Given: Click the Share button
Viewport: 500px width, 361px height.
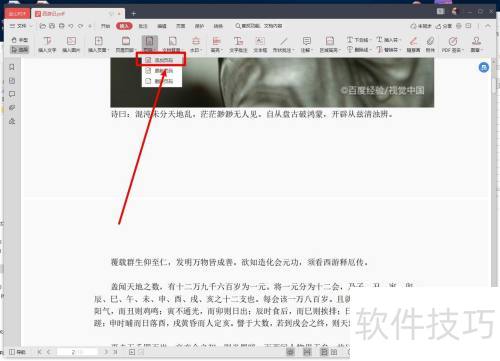Looking at the screenshot, I should (x=444, y=26).
